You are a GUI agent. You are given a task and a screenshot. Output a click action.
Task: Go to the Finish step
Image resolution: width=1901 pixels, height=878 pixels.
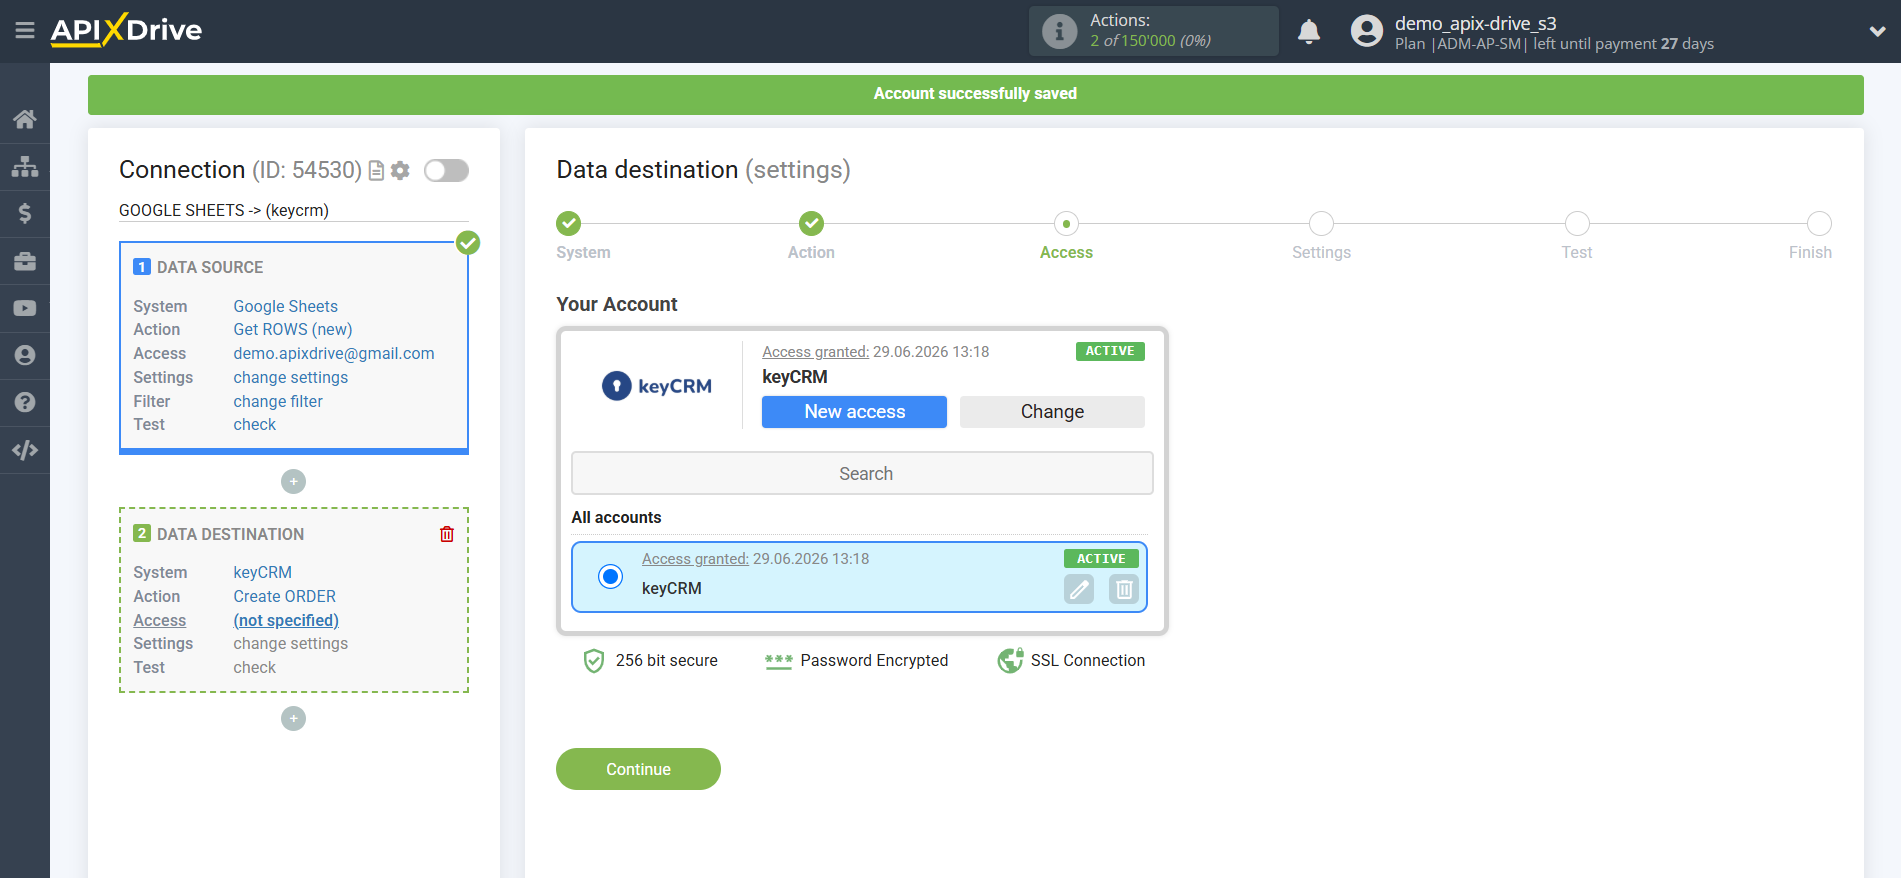1819,223
